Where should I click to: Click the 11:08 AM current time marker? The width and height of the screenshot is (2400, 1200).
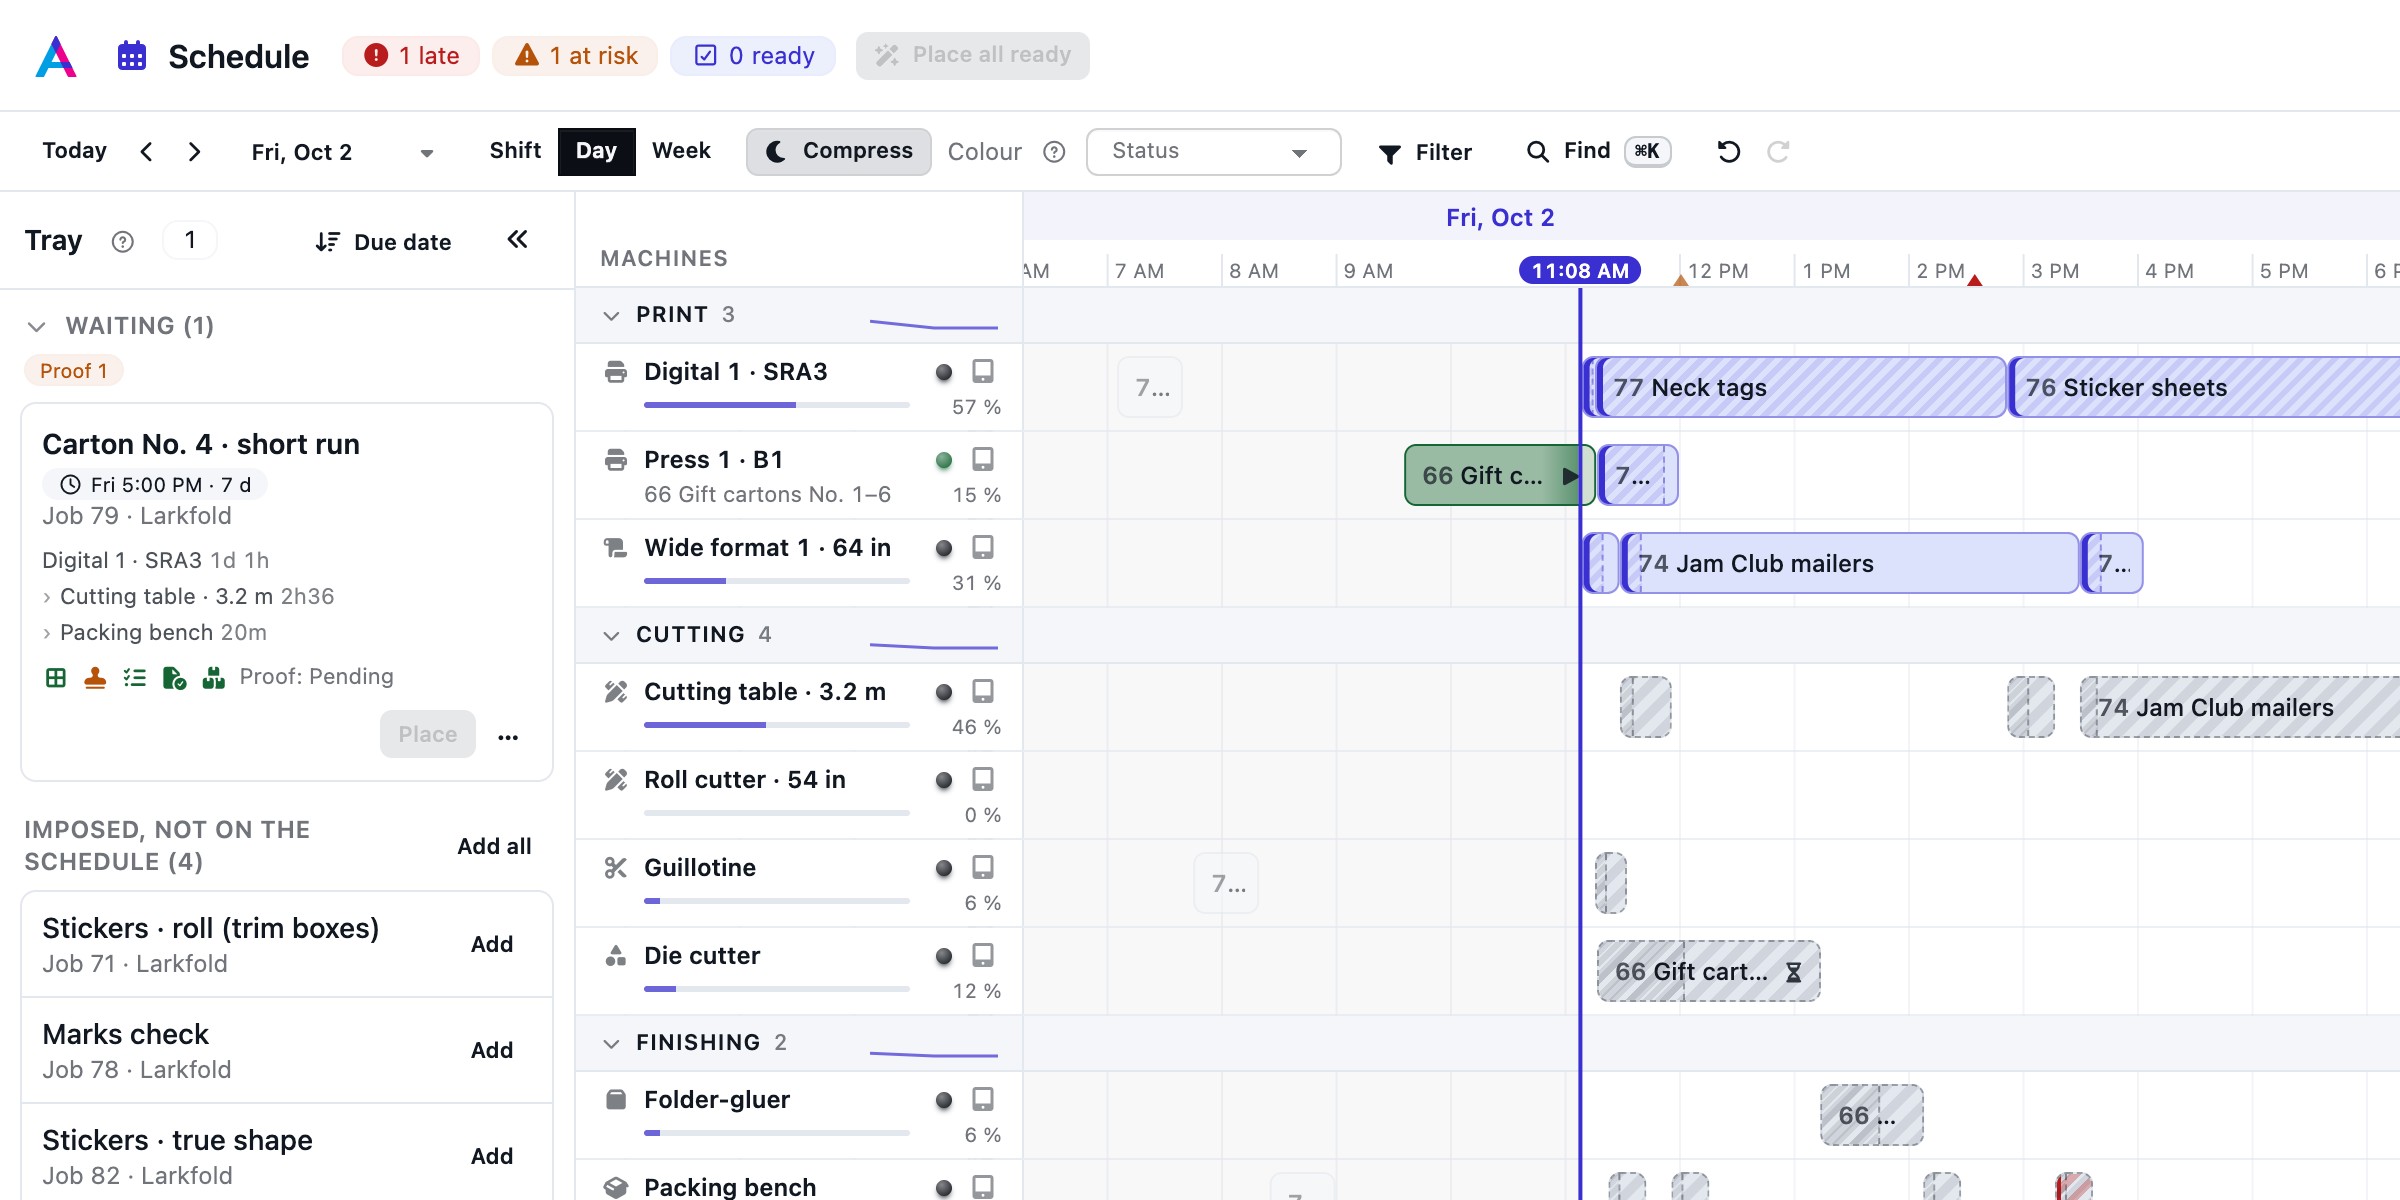(1580, 271)
